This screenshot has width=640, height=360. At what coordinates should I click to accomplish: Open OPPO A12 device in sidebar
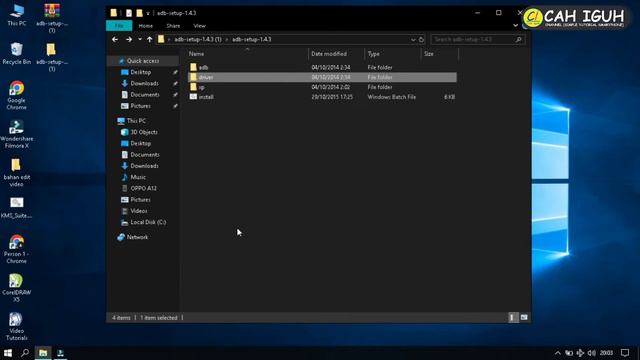pos(143,189)
